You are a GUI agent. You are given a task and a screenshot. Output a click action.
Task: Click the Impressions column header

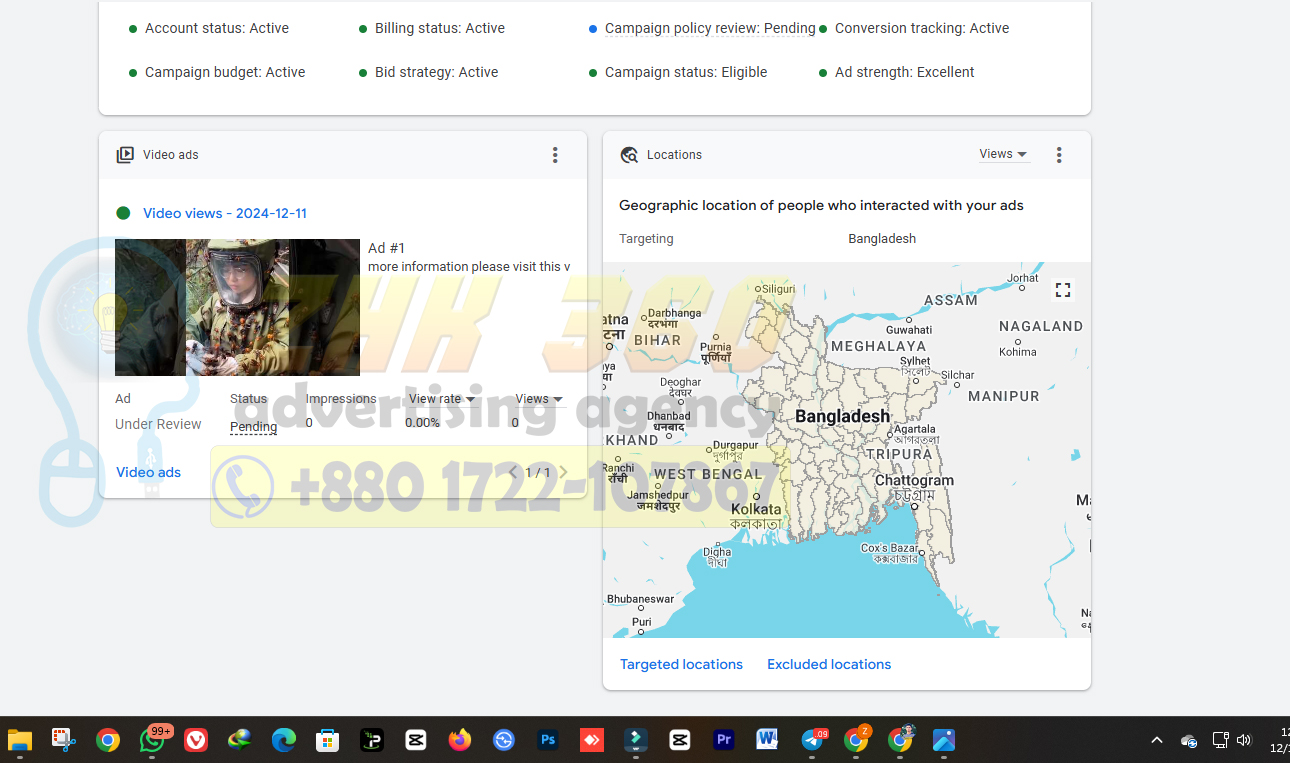tap(341, 399)
